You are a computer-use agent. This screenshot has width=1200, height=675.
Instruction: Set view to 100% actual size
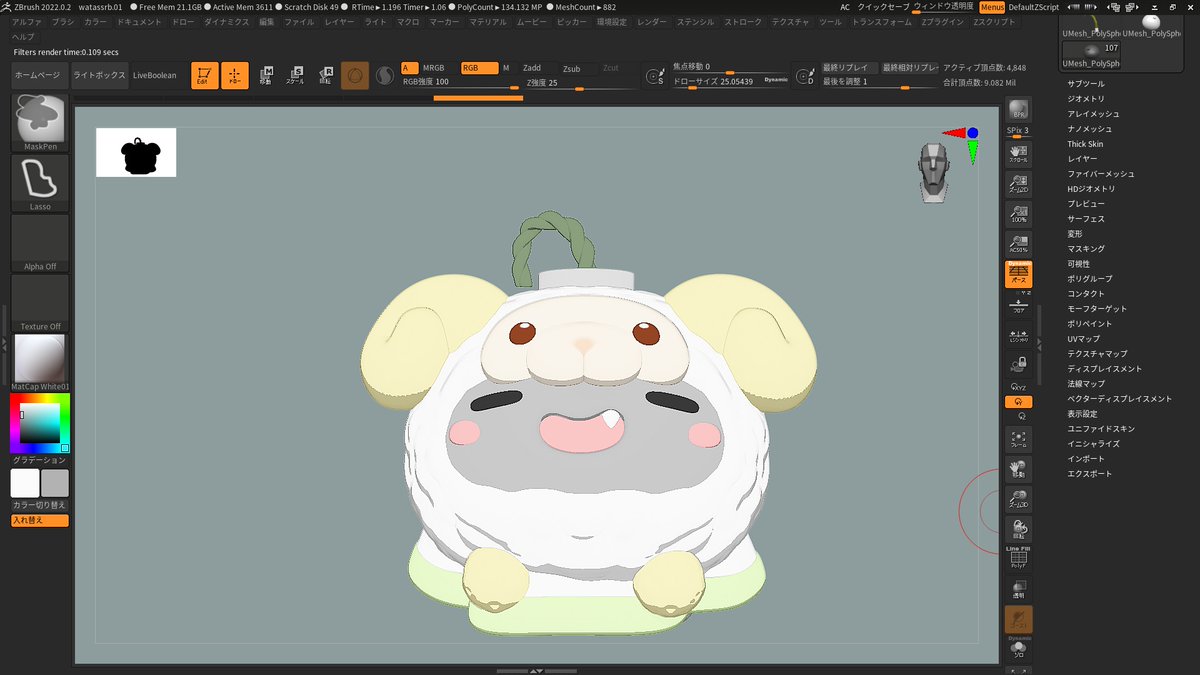(x=1018, y=214)
